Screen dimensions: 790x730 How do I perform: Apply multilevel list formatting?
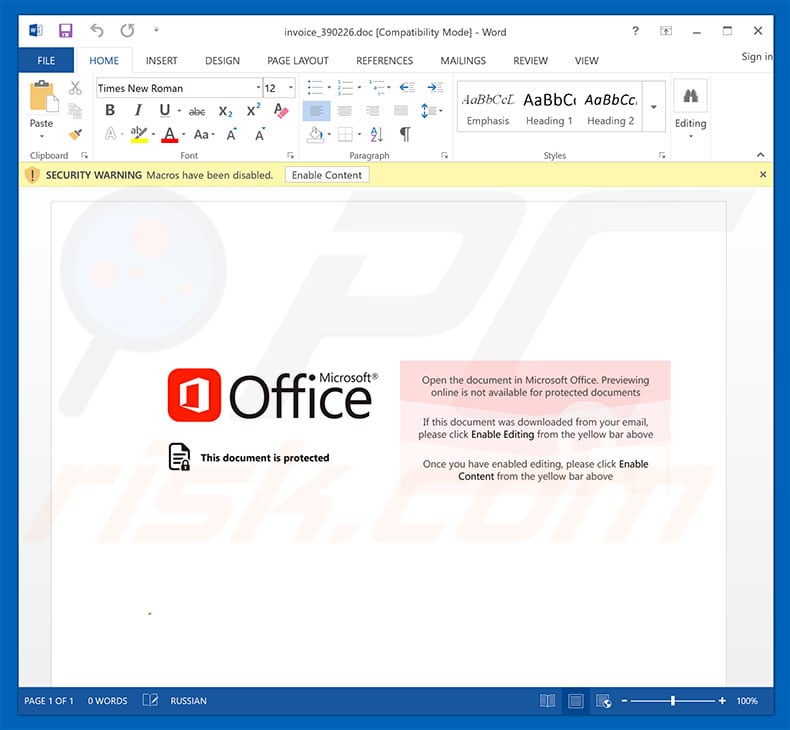(376, 87)
